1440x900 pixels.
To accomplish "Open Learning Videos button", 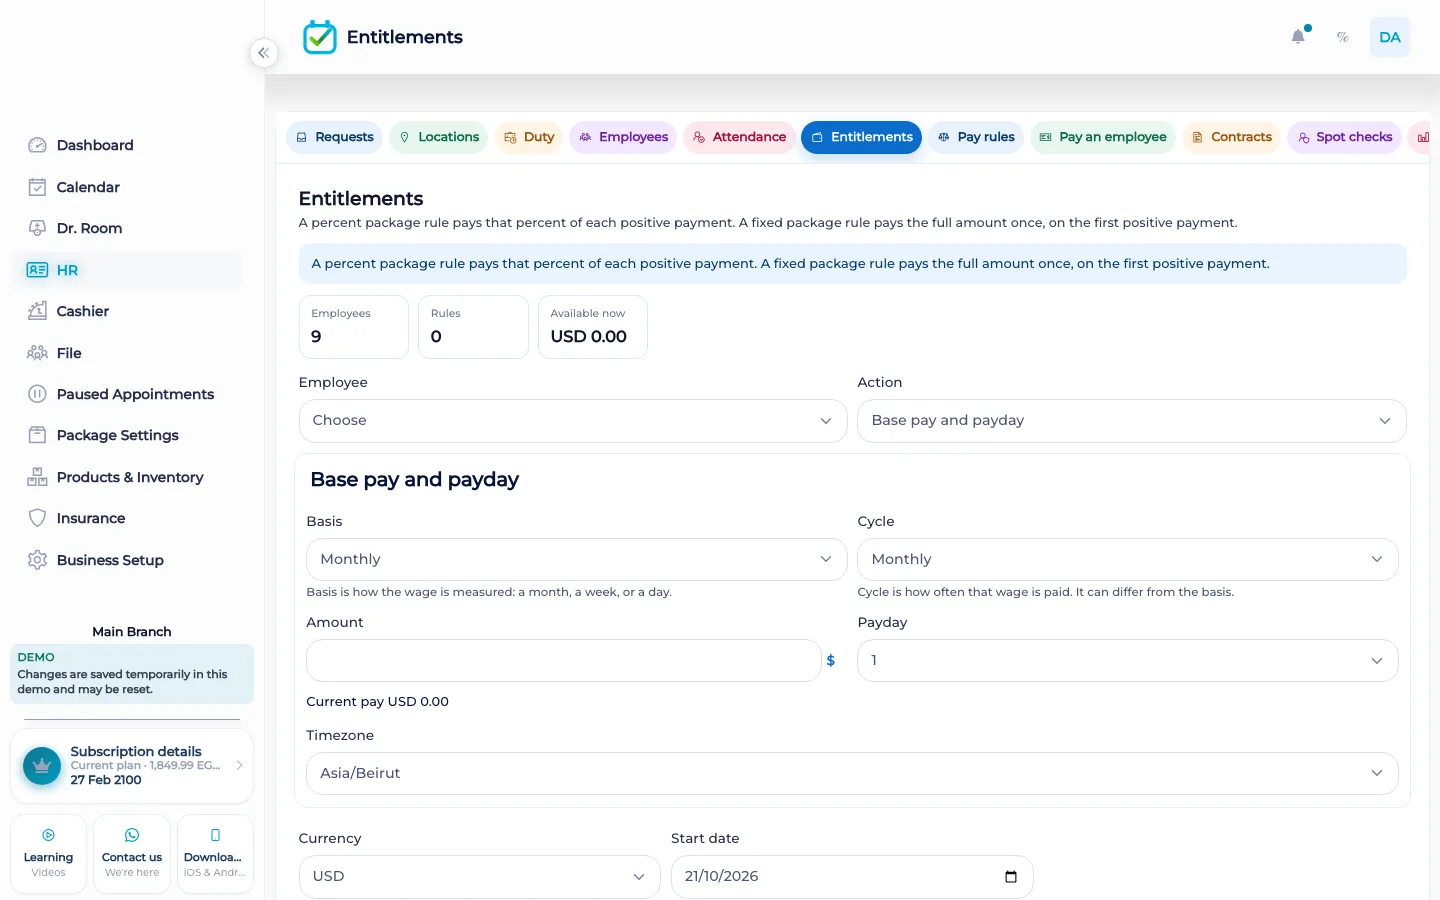I will coord(48,854).
